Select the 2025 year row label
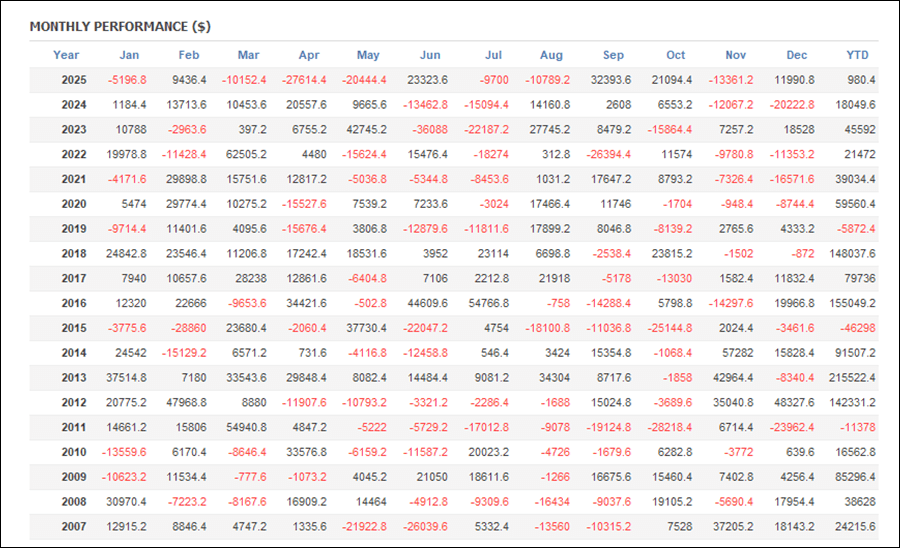The height and width of the screenshot is (548, 900). click(x=72, y=80)
